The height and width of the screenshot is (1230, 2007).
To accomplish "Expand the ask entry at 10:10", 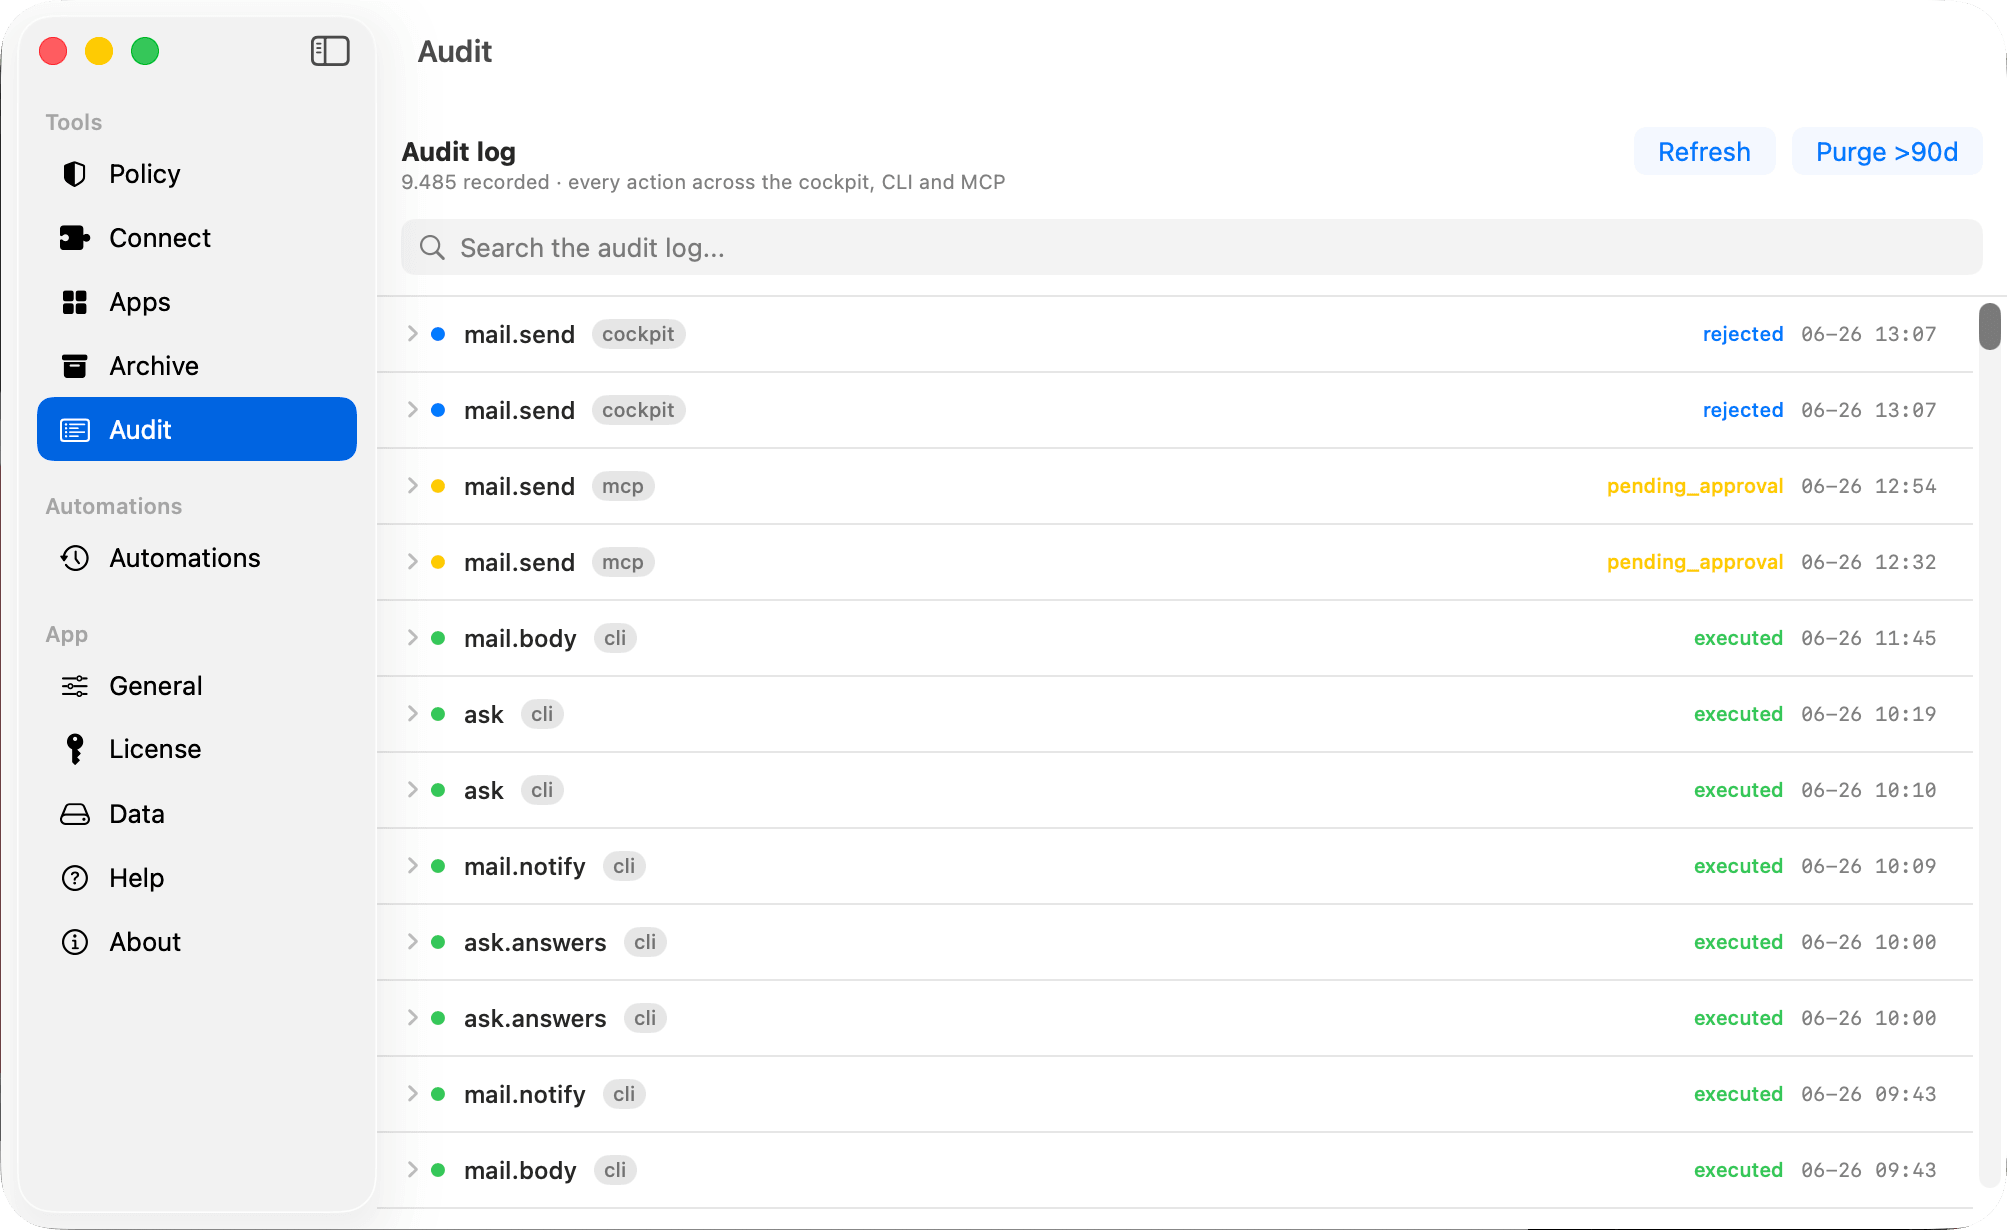I will [412, 790].
